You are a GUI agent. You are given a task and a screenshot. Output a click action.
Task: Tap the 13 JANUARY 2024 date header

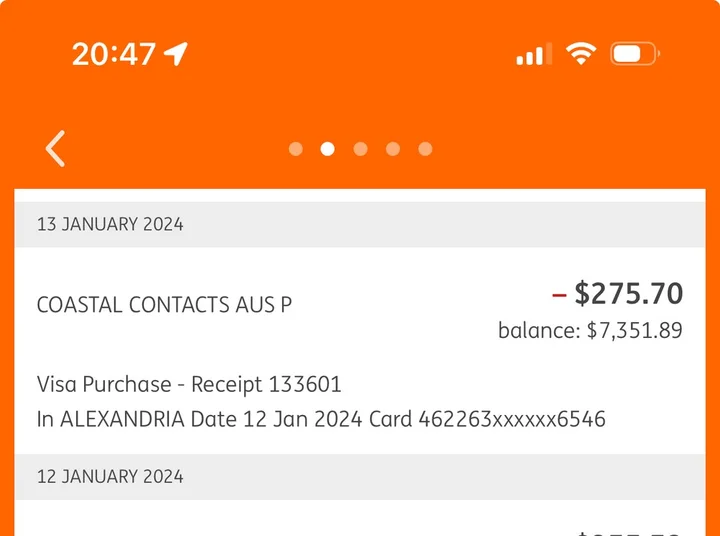click(360, 224)
